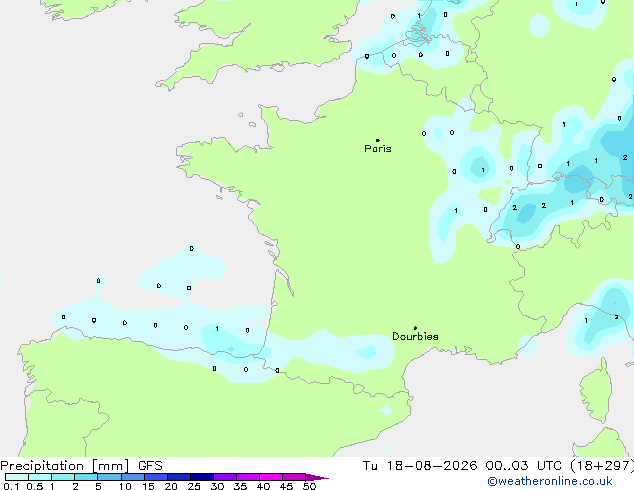Click the legend value label '50'
This screenshot has width=634, height=490.
pyautogui.click(x=309, y=486)
